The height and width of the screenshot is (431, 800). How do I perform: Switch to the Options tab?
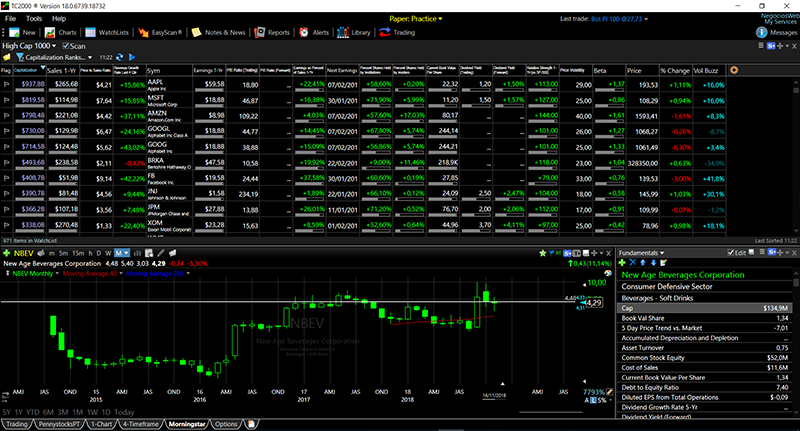click(226, 424)
